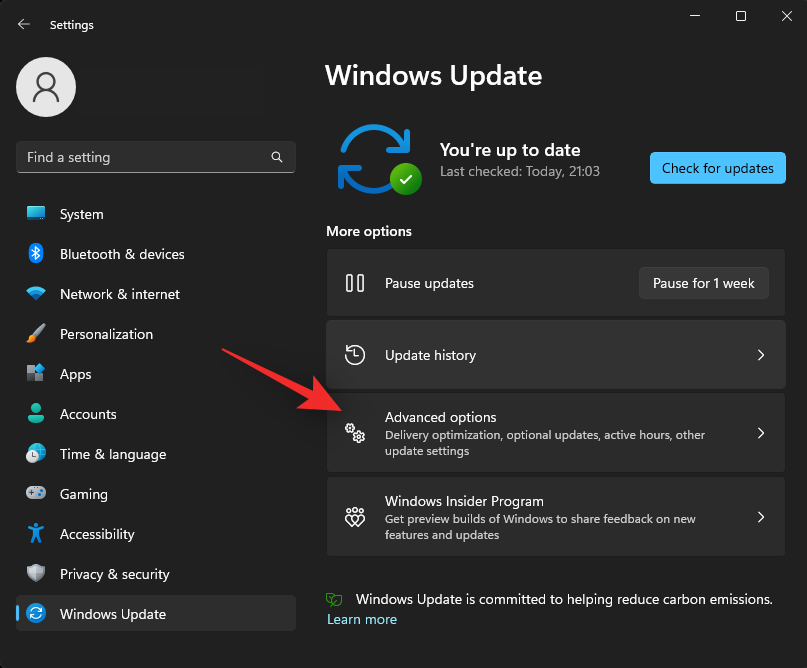The height and width of the screenshot is (668, 807).
Task: Expand Advanced options settings
Action: (556, 432)
